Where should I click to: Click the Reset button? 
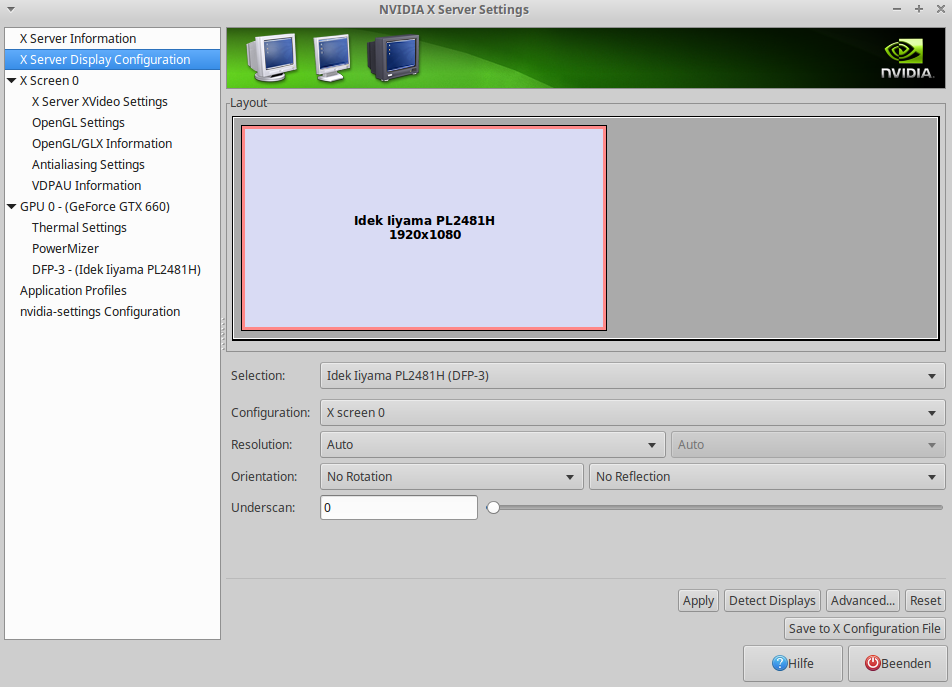point(925,600)
